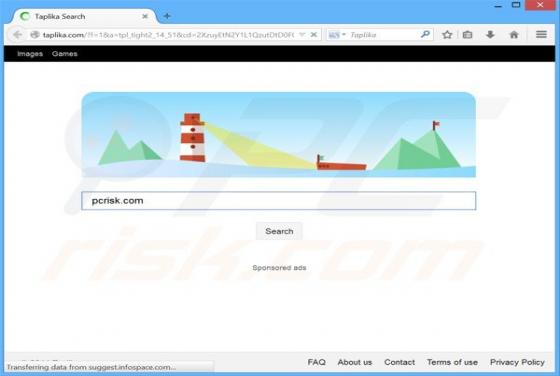Open the About us footer link

[355, 362]
